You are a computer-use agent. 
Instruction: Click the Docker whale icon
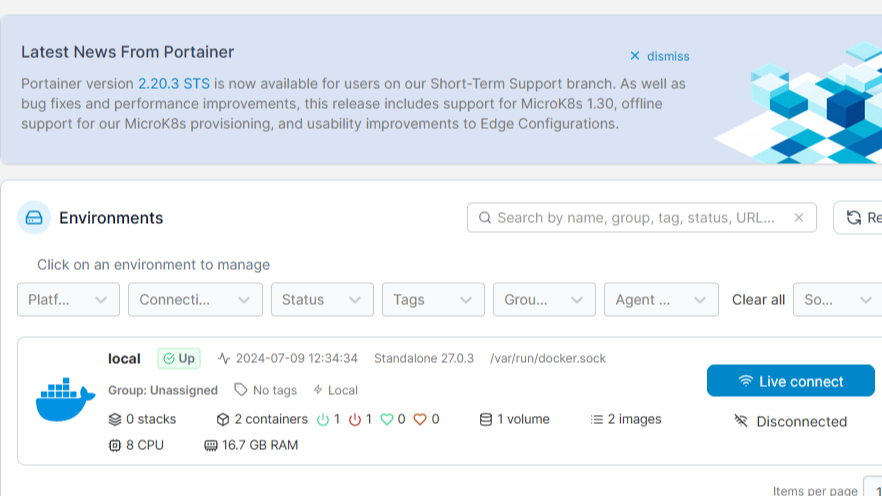(x=65, y=400)
